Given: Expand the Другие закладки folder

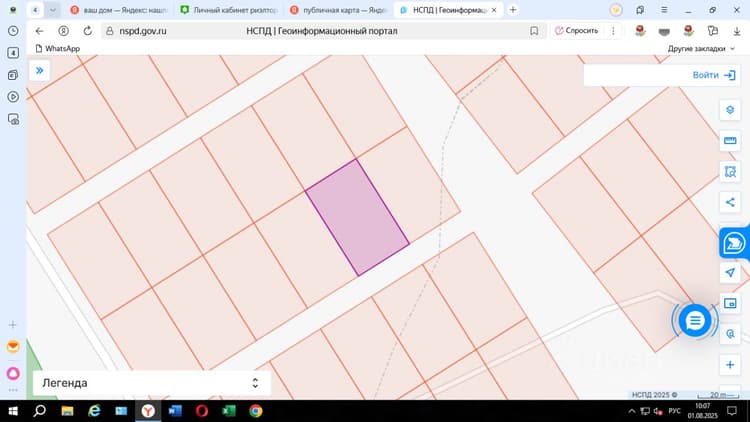Looking at the screenshot, I should pyautogui.click(x=701, y=49).
